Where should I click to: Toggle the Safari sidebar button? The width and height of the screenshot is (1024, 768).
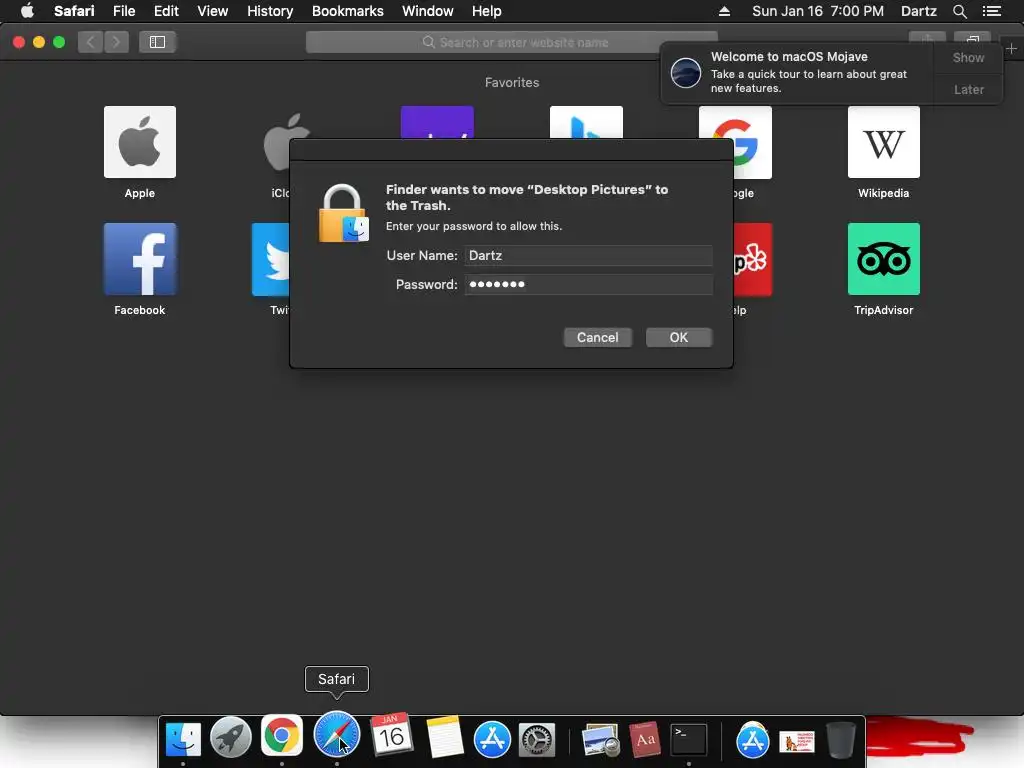click(x=157, y=42)
